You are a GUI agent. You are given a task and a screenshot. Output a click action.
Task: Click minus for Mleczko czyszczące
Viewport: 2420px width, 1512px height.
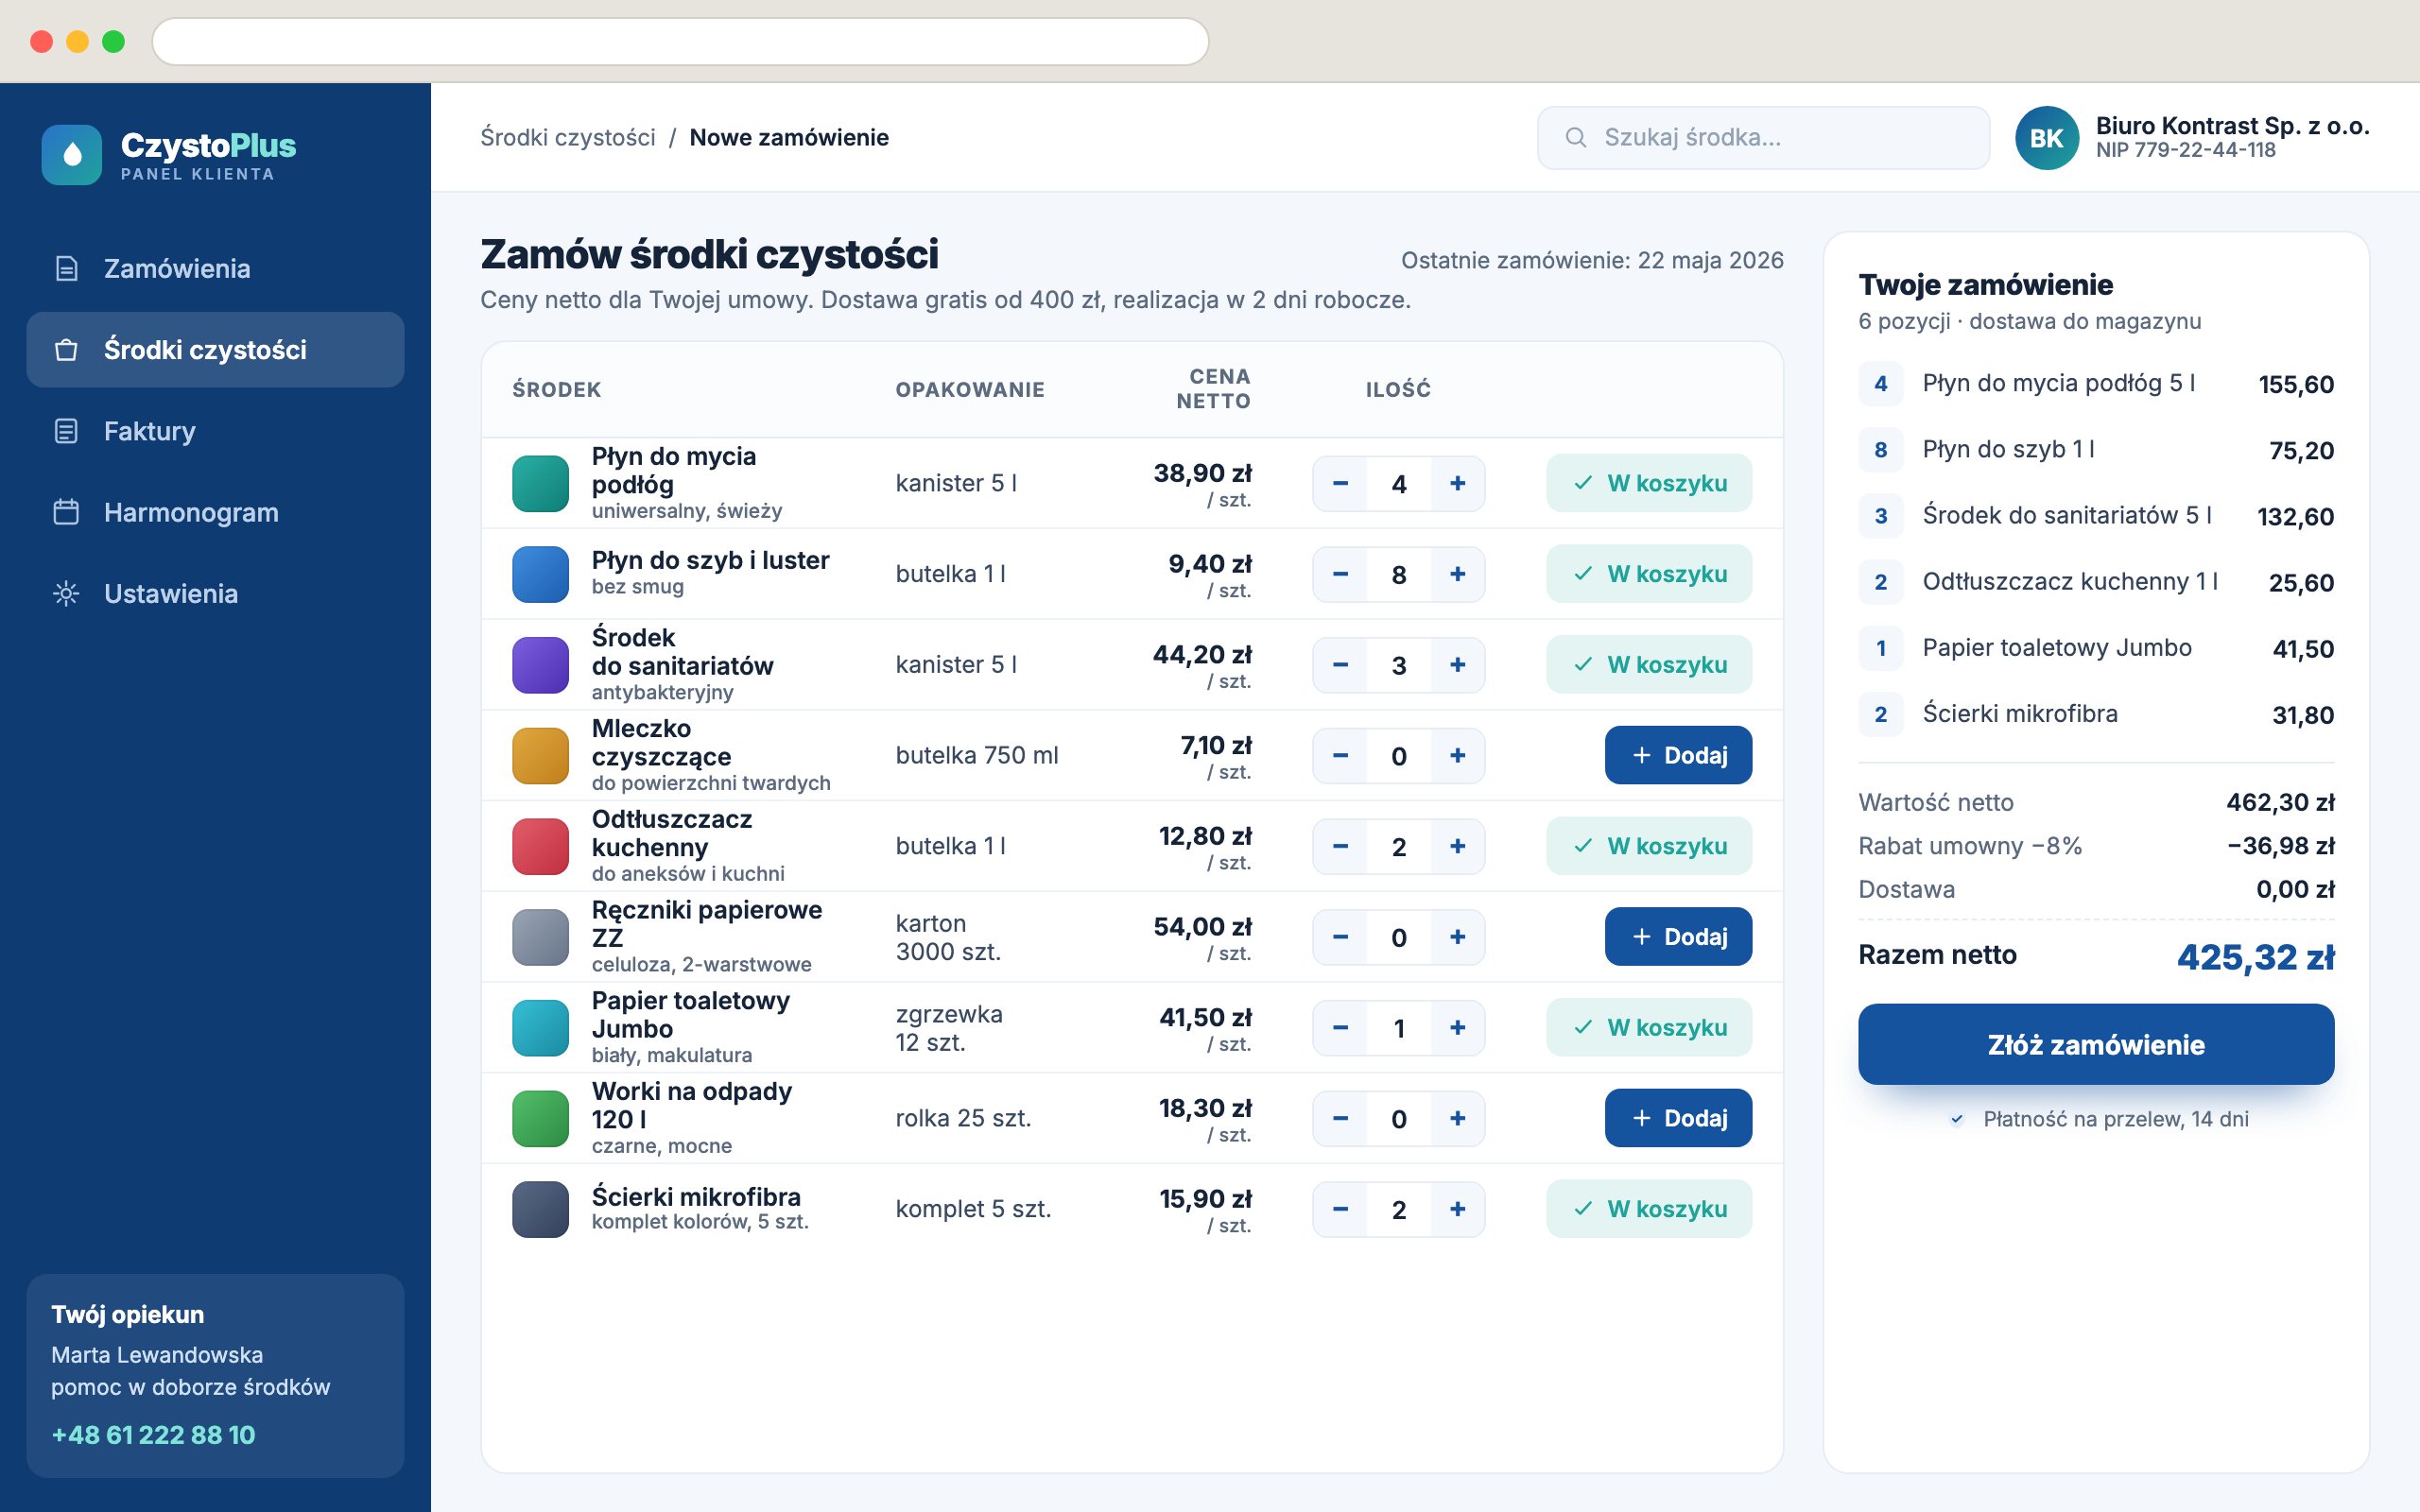pos(1340,756)
